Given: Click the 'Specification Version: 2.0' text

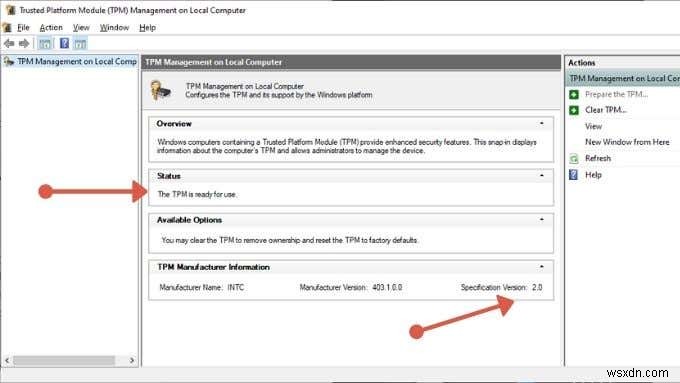Looking at the screenshot, I should tap(501, 287).
